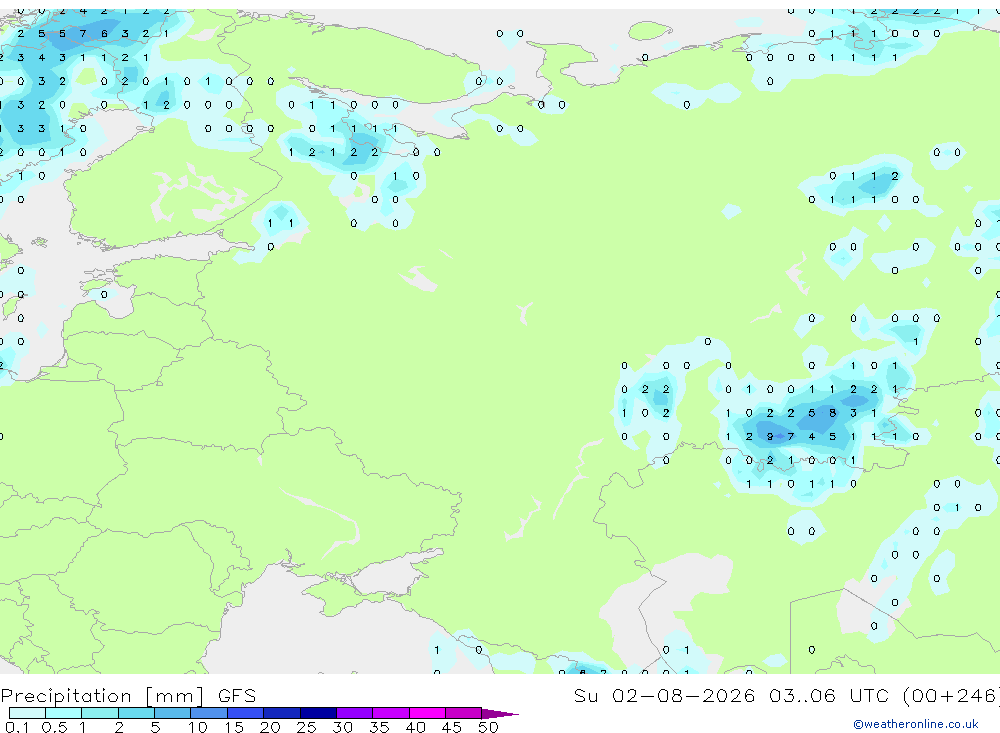Click the '50' legend scale label

pos(488,727)
